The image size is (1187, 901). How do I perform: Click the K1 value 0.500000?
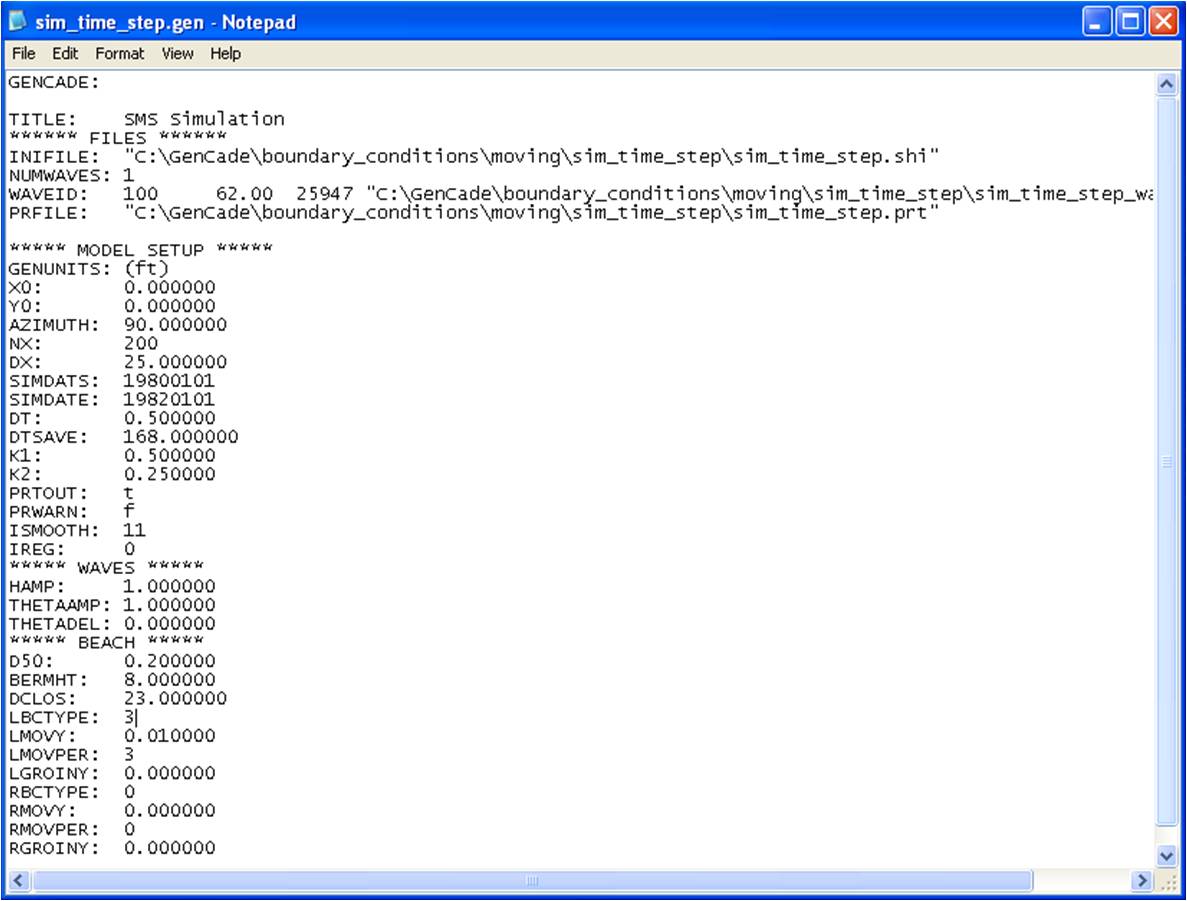(x=170, y=456)
